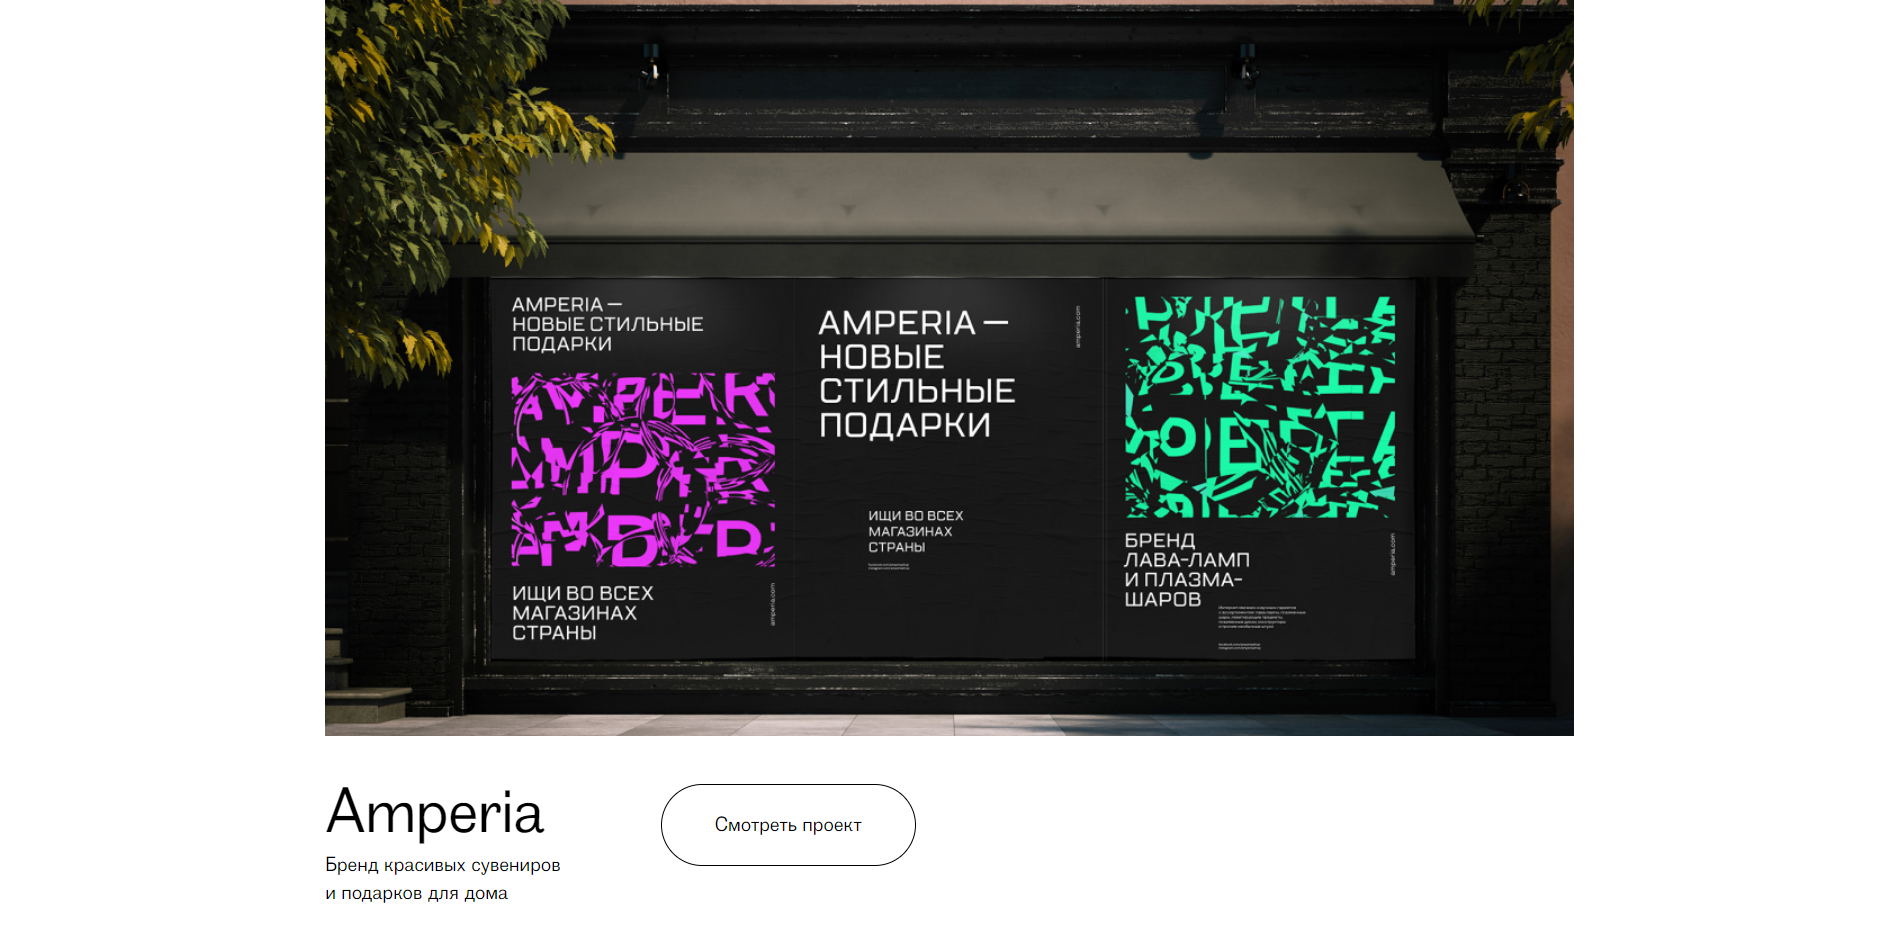This screenshot has width=1895, height=928.
Task: Click the left poster top heading
Action: coord(607,324)
